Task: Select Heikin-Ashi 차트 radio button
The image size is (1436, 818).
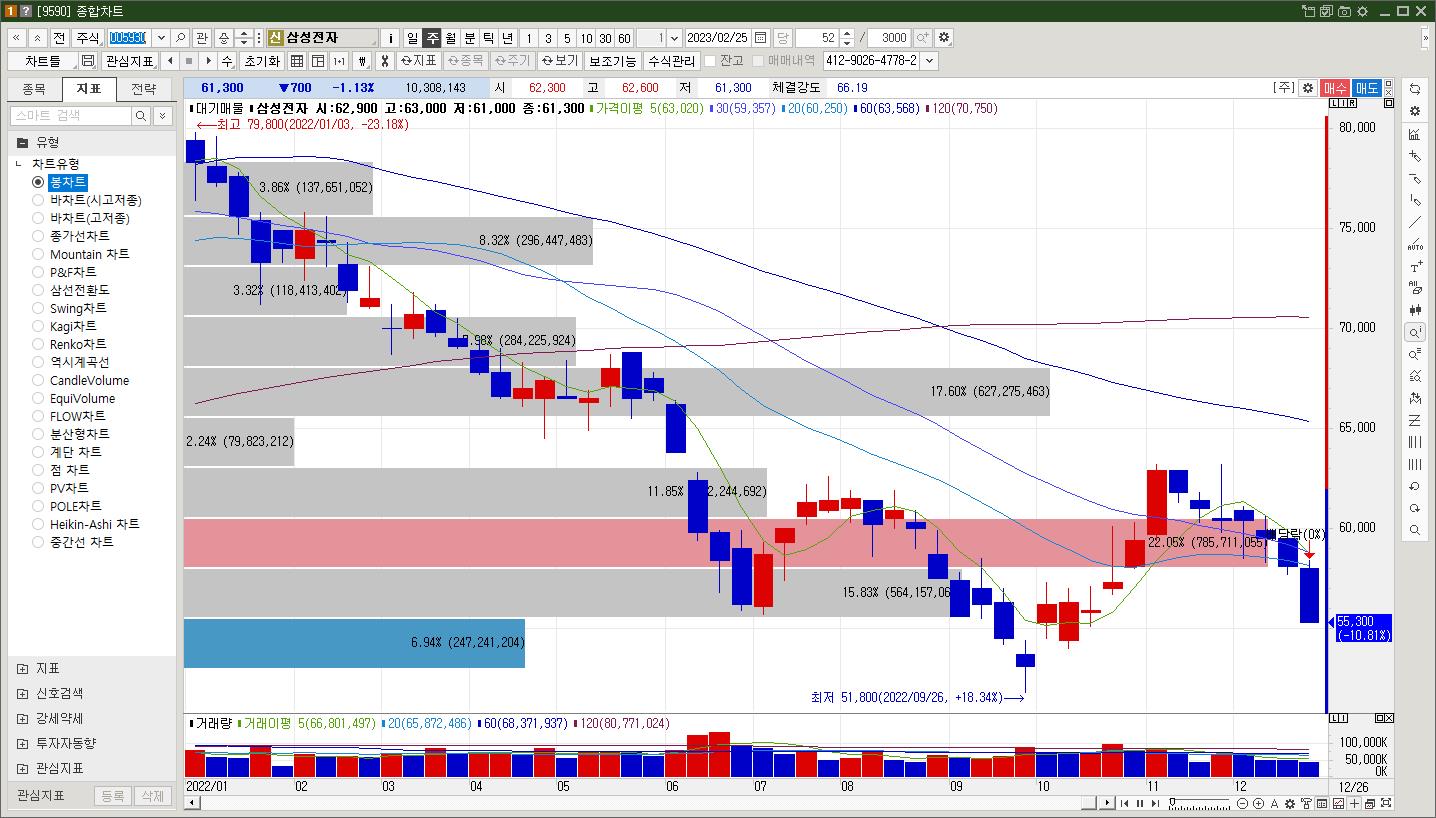Action: click(38, 524)
